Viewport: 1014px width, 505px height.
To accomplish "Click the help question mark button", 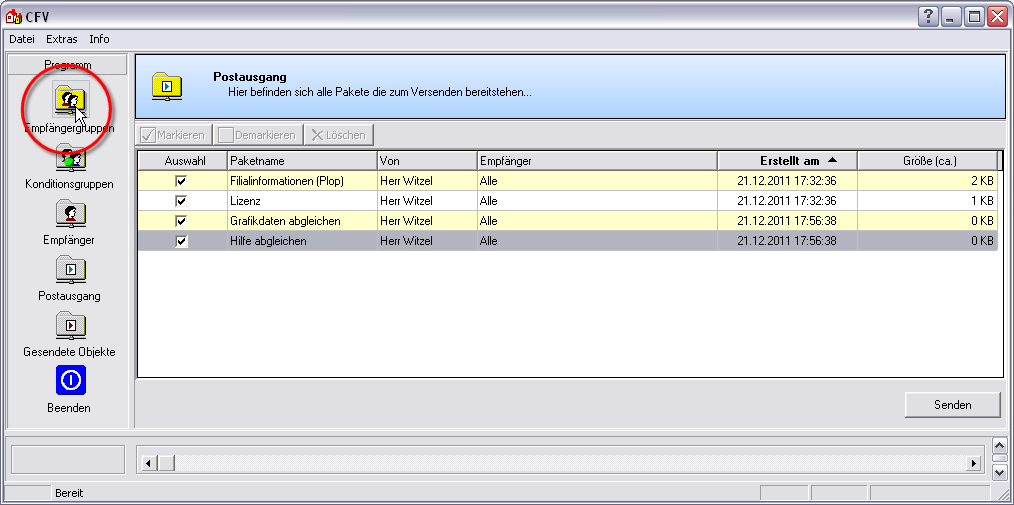I will [x=928, y=16].
